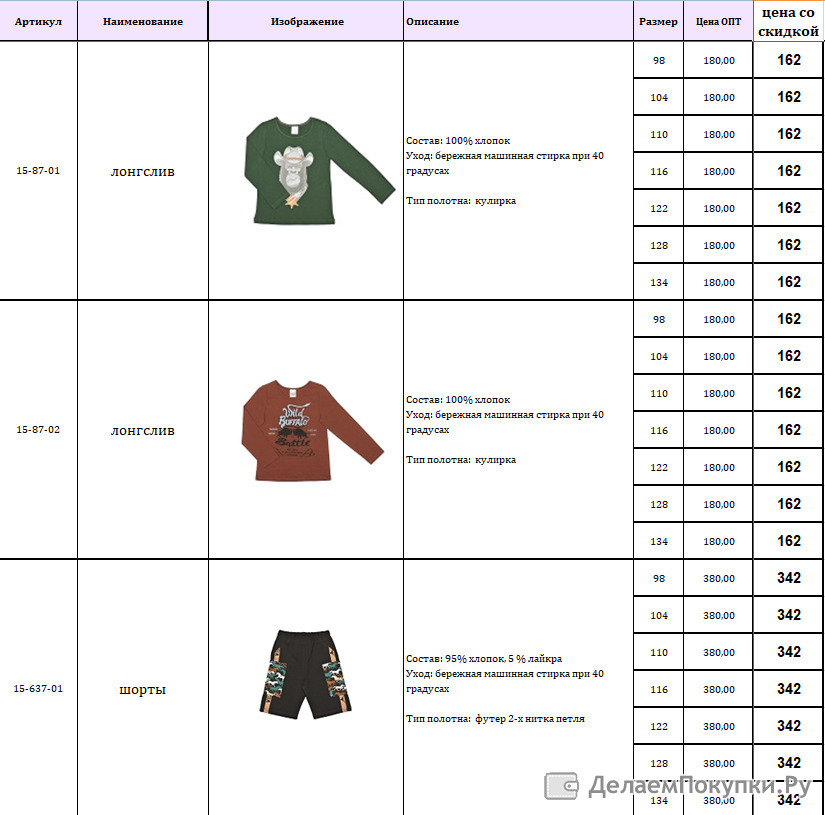Screen dimensions: 825x815
Task: Click discount price 162 for size 104, article 15-87-02
Action: pyautogui.click(x=788, y=356)
